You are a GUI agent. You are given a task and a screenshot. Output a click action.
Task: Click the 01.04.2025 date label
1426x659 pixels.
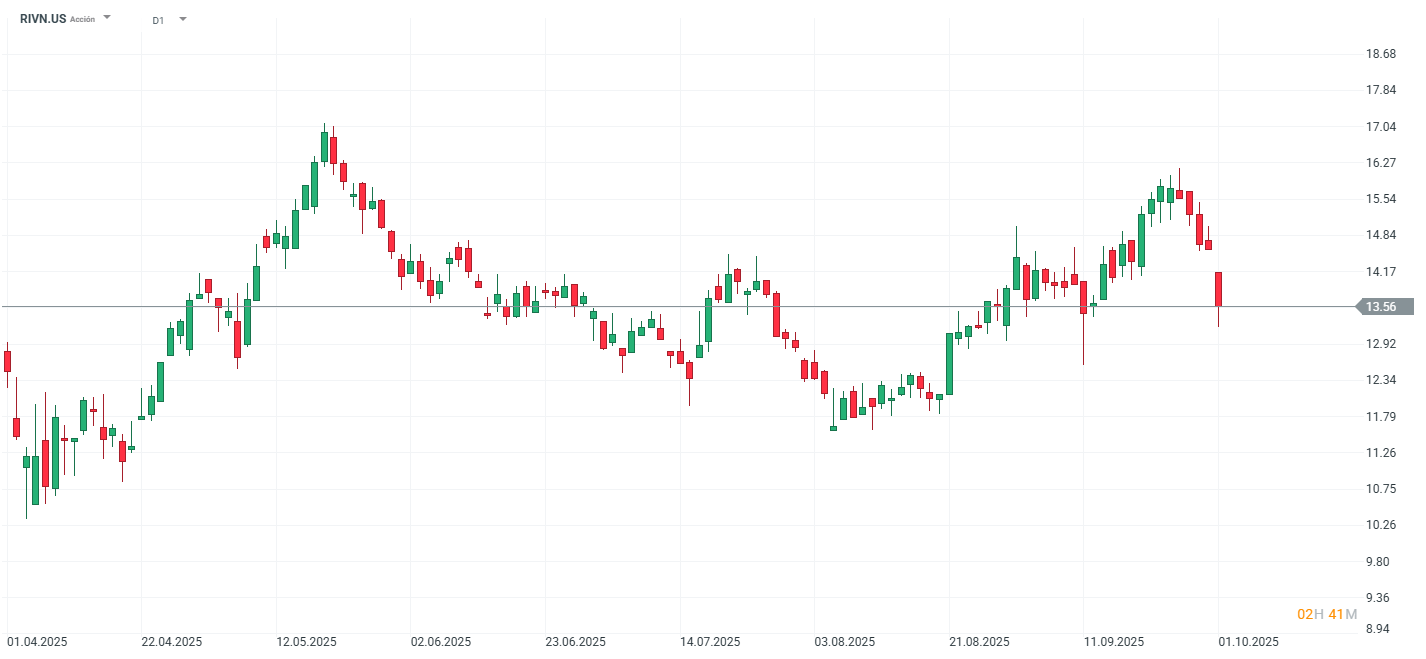tap(37, 642)
